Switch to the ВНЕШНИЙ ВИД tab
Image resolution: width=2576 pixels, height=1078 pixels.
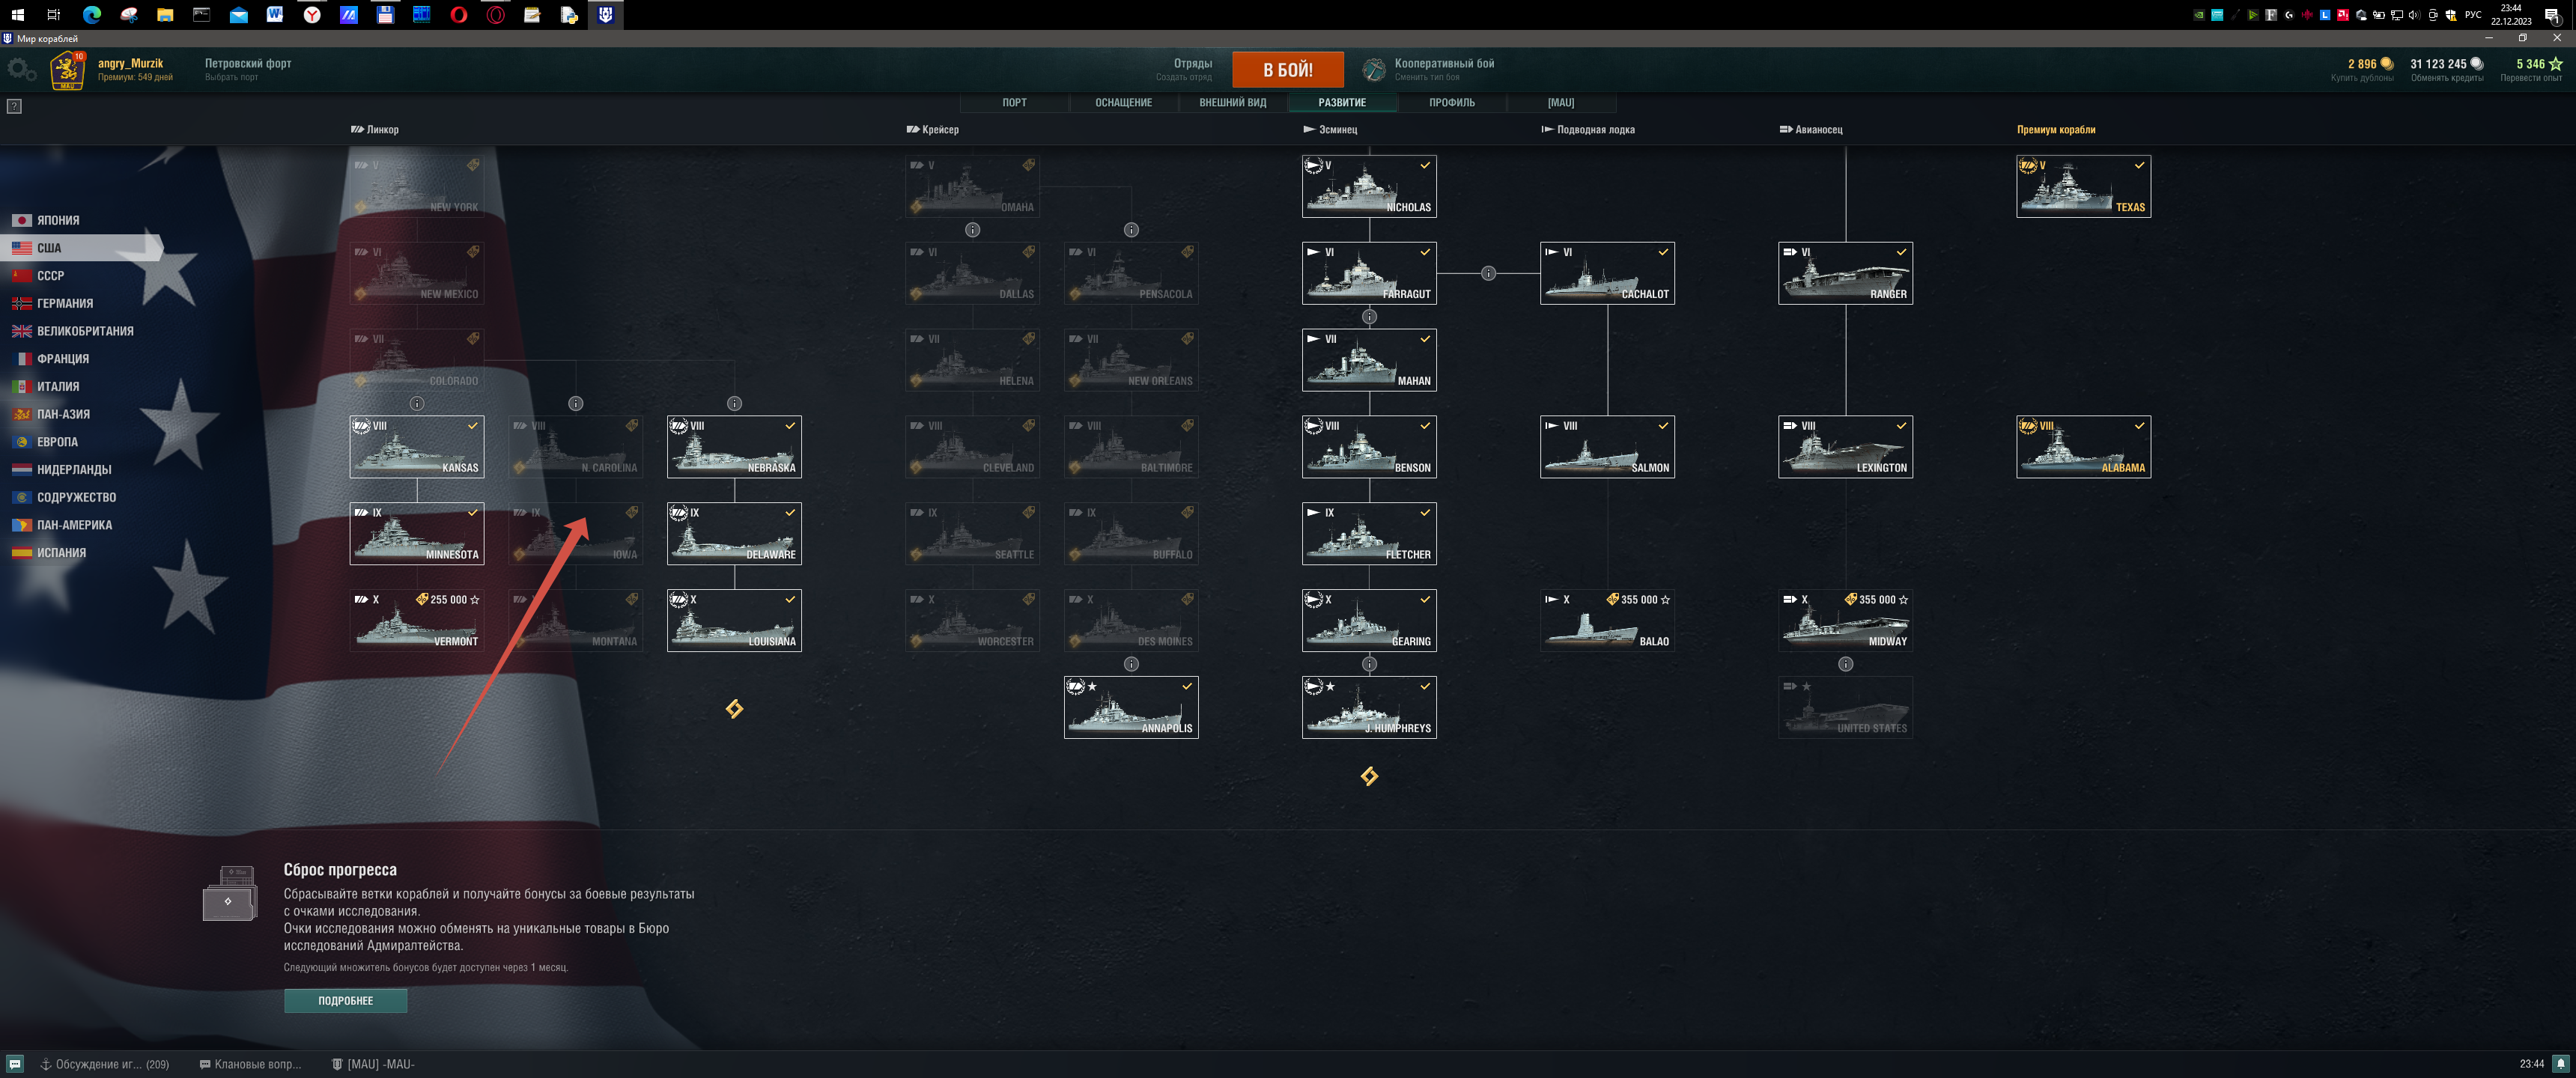pyautogui.click(x=1232, y=103)
